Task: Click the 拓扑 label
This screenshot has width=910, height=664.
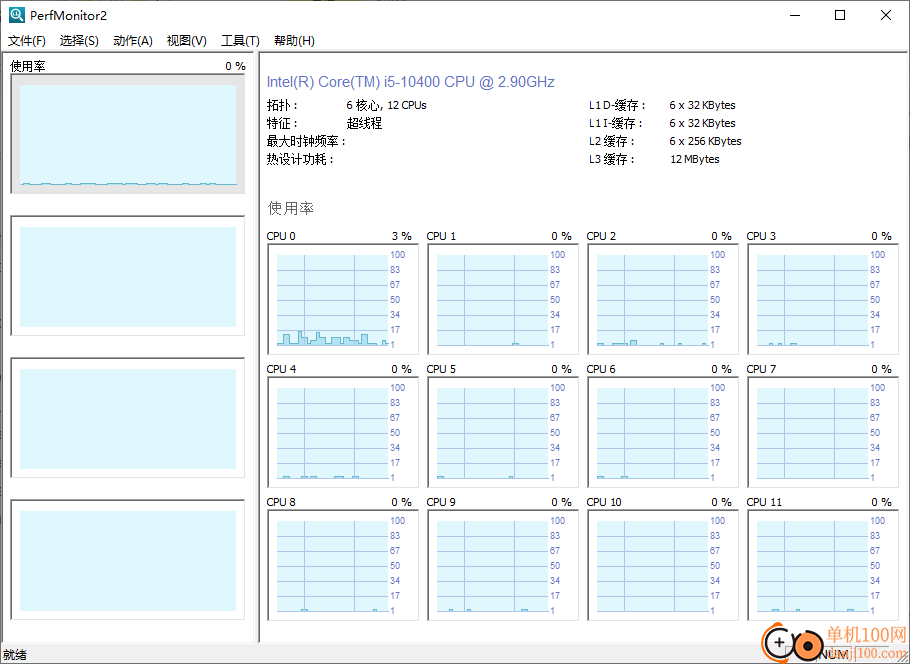Action: pos(282,105)
